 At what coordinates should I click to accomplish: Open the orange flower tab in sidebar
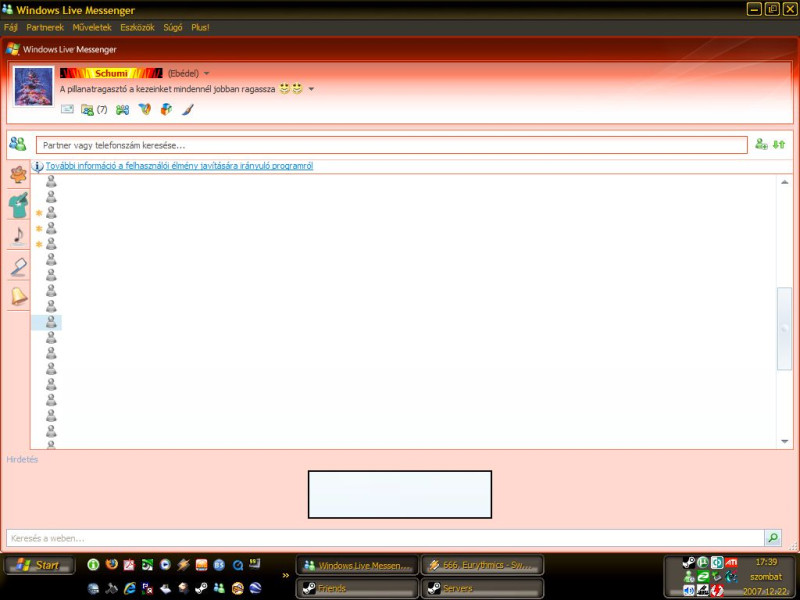click(18, 174)
